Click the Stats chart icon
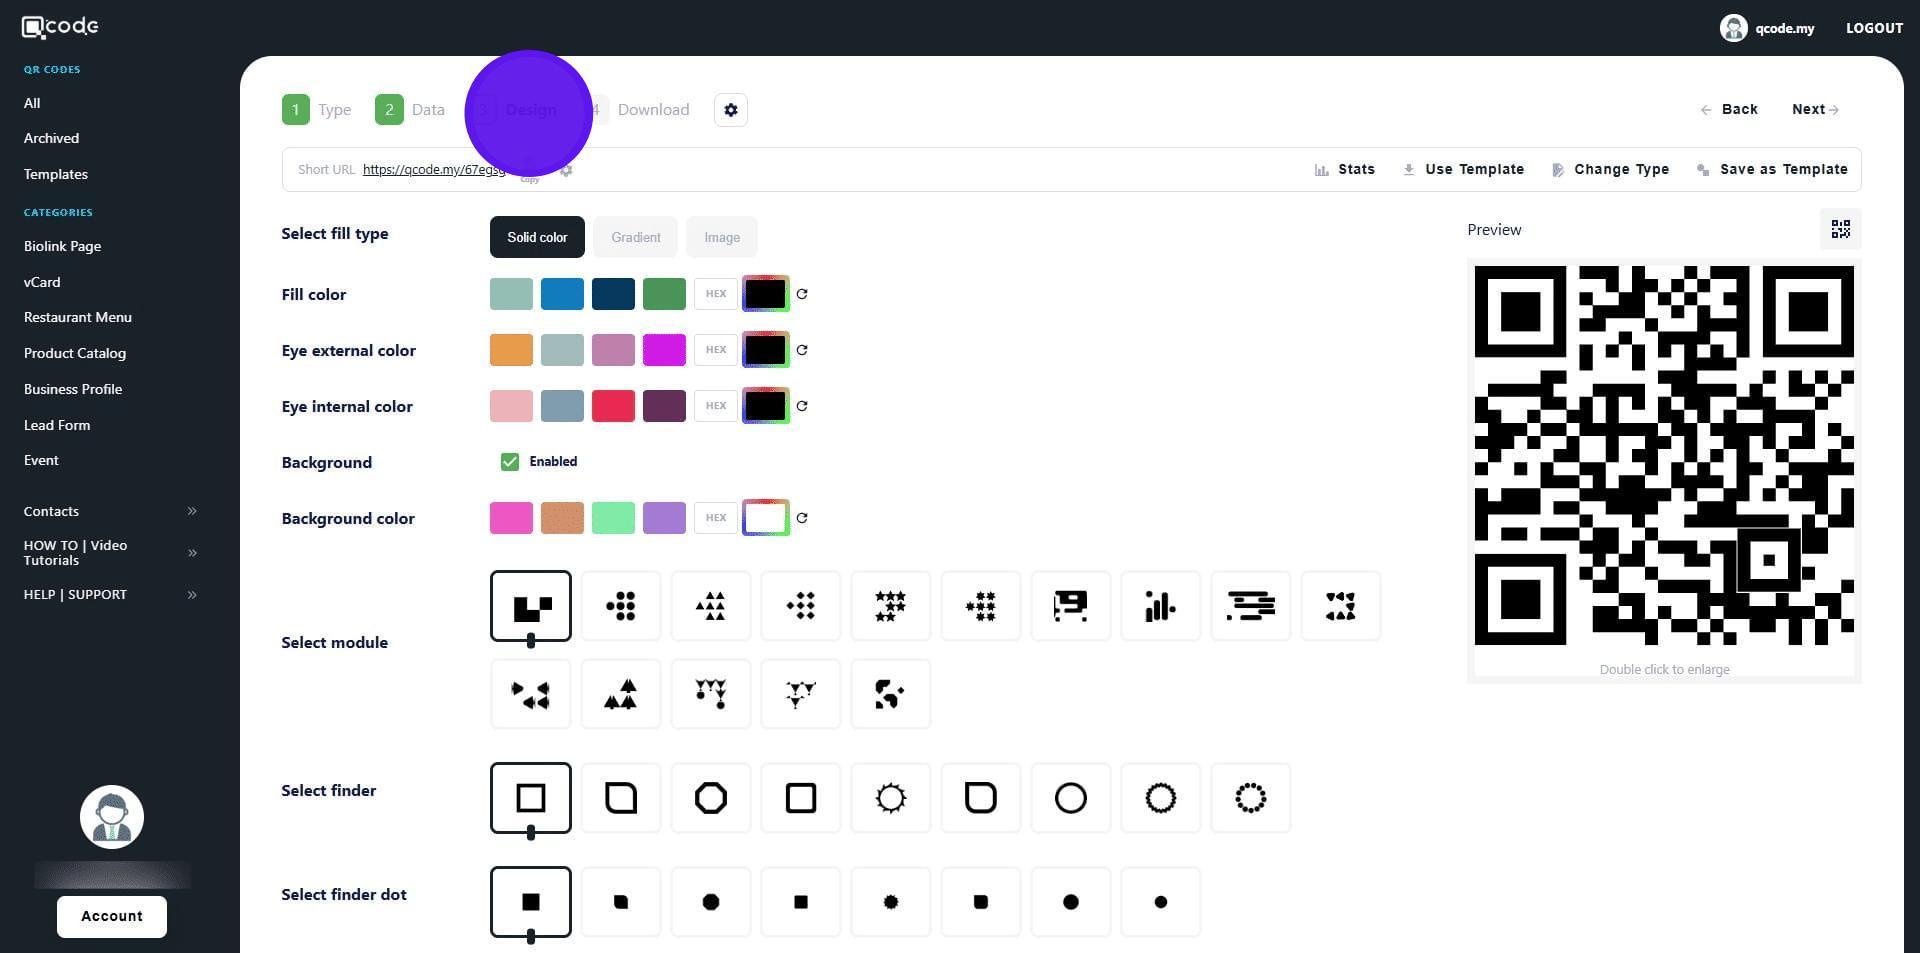 1321,170
